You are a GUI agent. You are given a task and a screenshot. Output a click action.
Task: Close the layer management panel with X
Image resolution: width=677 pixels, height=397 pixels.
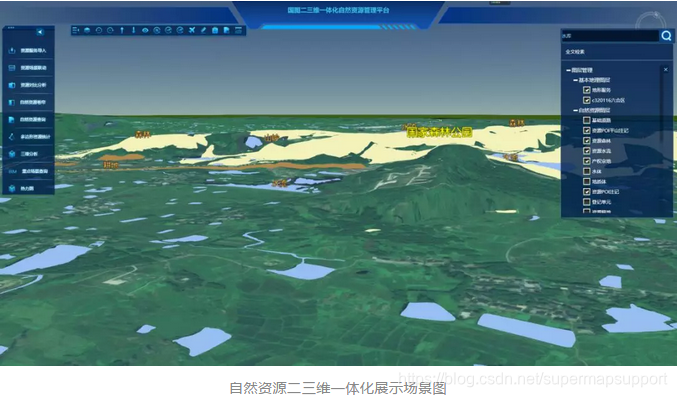coord(666,70)
